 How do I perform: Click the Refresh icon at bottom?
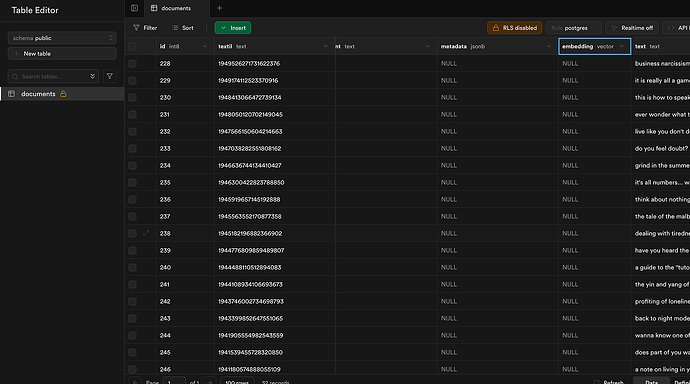pyautogui.click(x=596, y=382)
